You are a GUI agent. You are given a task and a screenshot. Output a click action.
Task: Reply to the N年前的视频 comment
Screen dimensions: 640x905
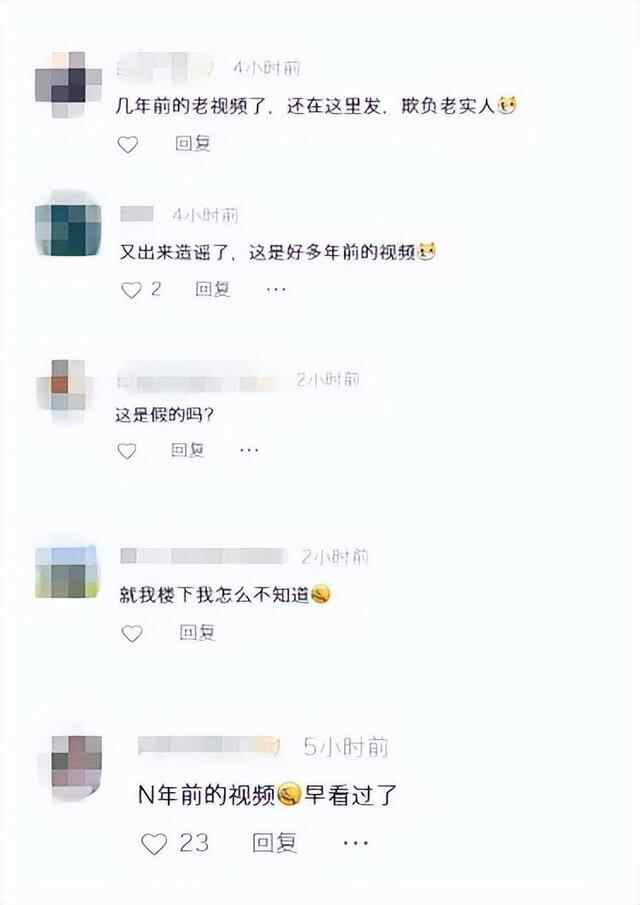(275, 843)
